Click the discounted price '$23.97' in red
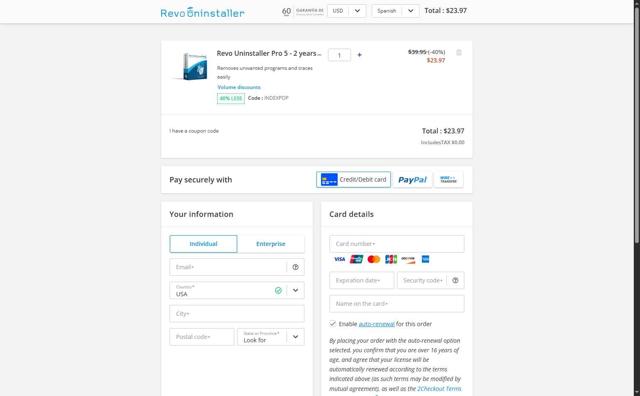The image size is (640, 396). coord(436,60)
